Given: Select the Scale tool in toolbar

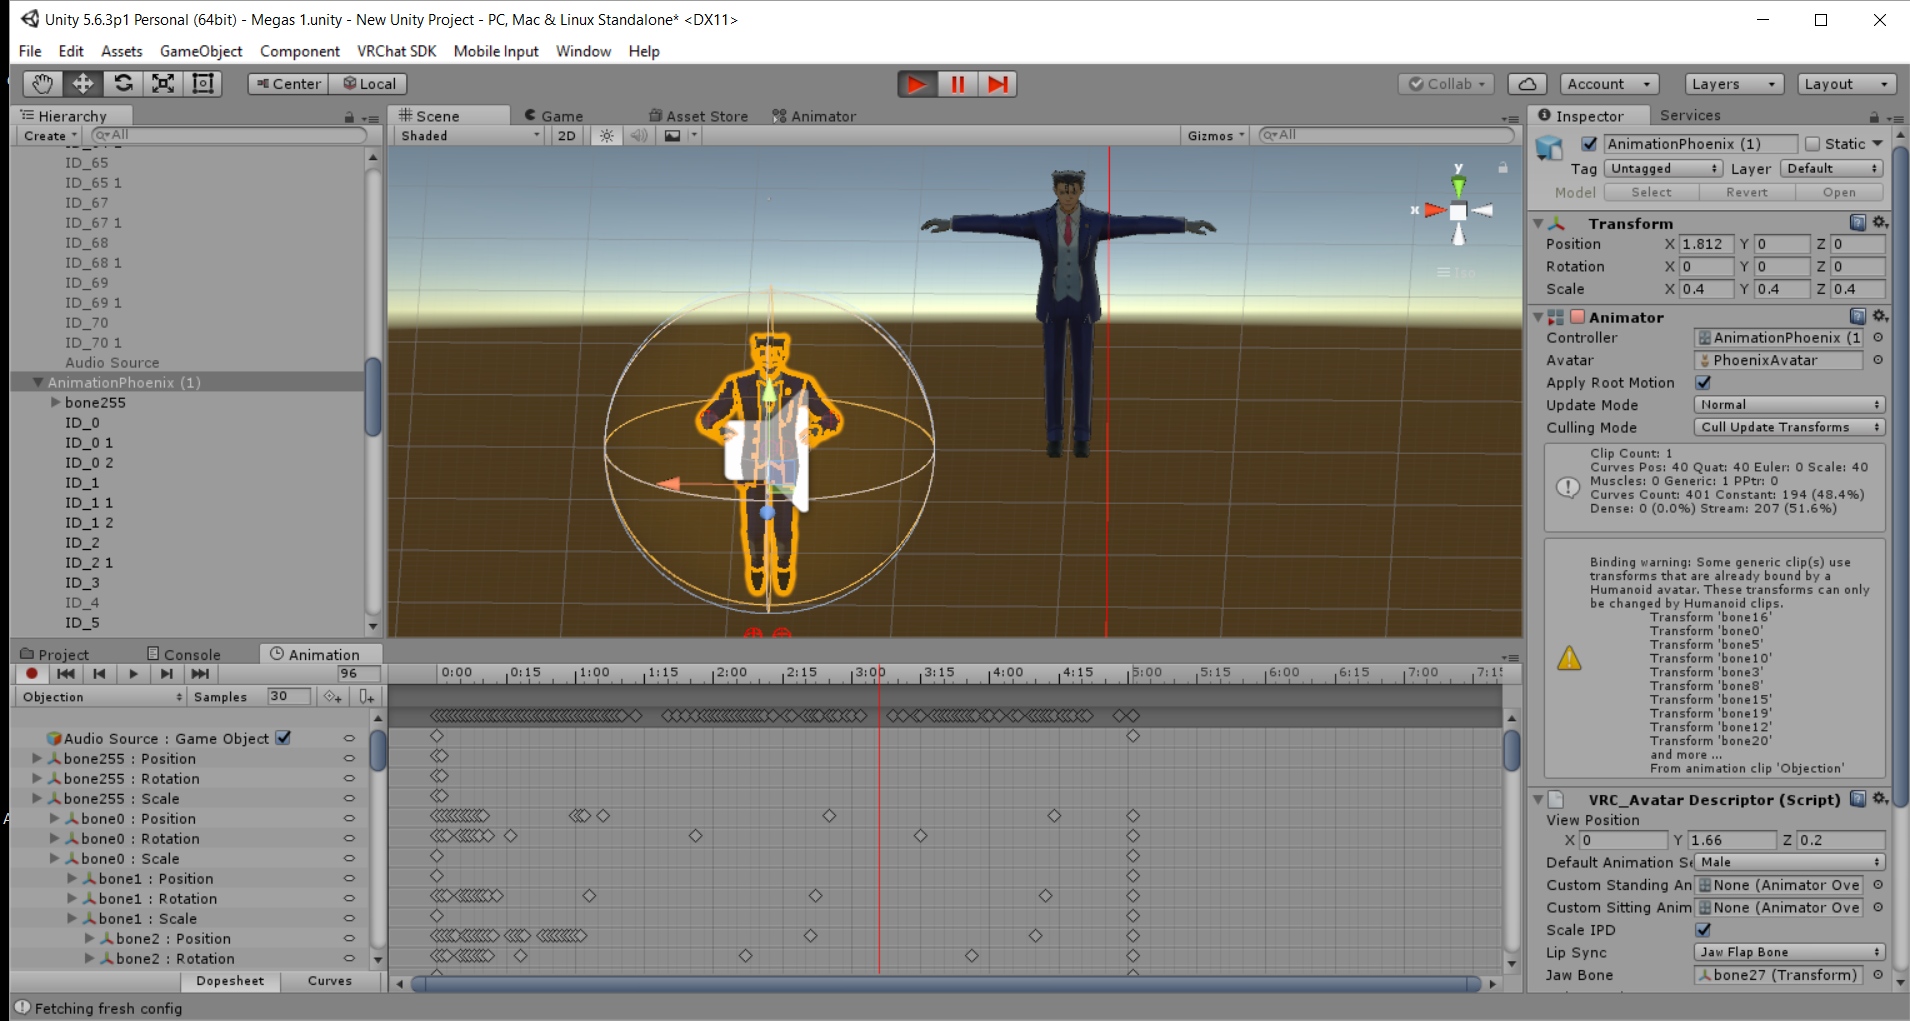Looking at the screenshot, I should pos(163,84).
